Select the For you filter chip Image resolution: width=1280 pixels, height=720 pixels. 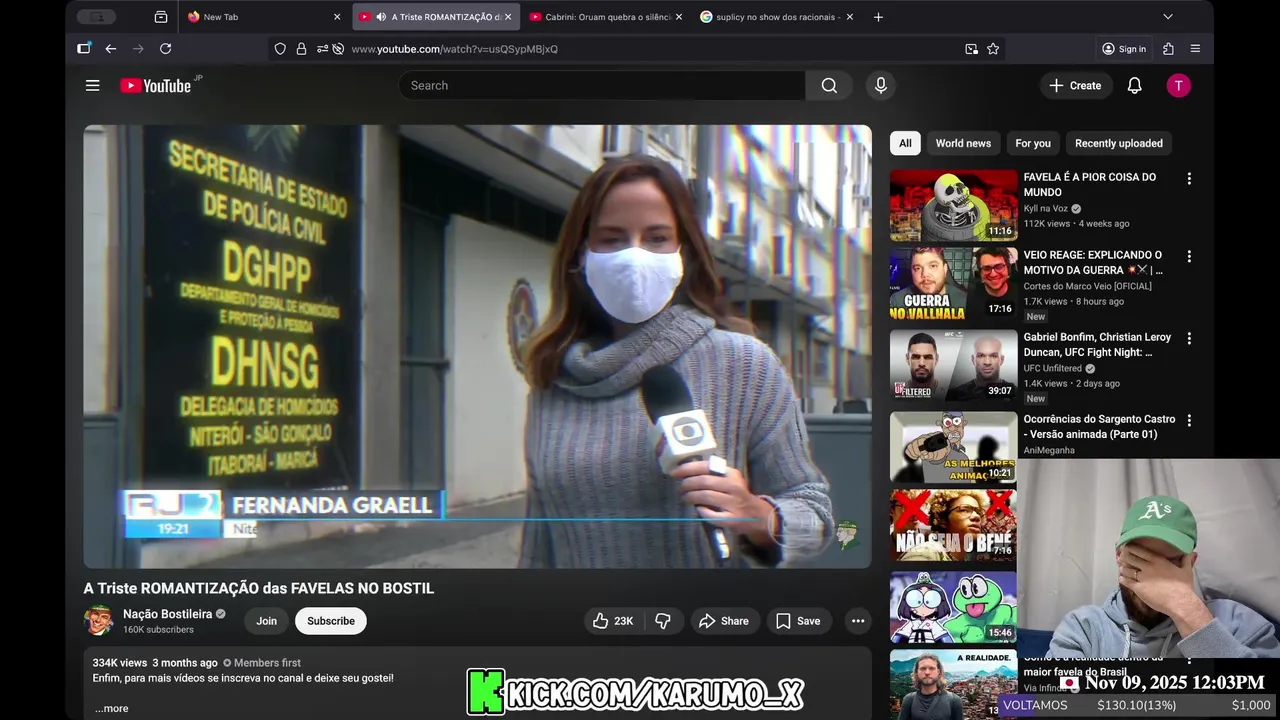tap(1033, 143)
